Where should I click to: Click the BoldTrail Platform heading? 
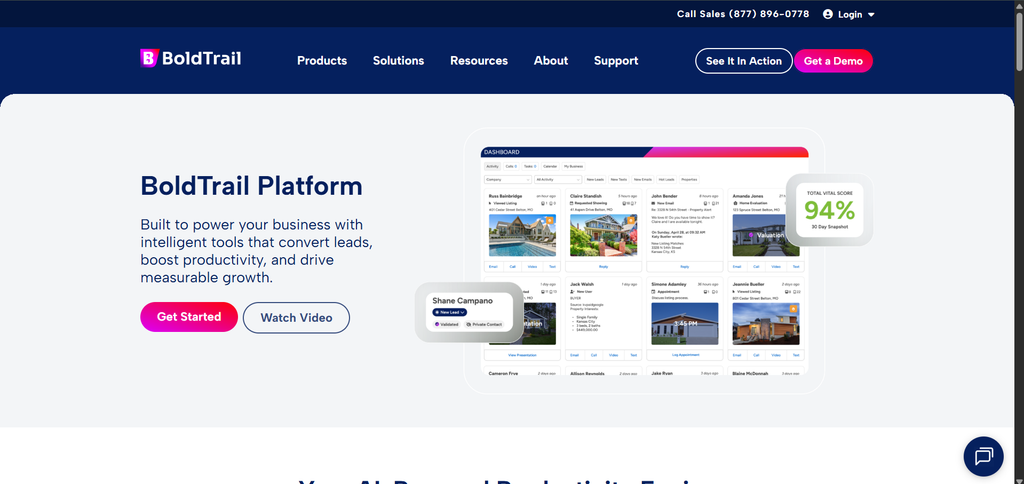(251, 186)
